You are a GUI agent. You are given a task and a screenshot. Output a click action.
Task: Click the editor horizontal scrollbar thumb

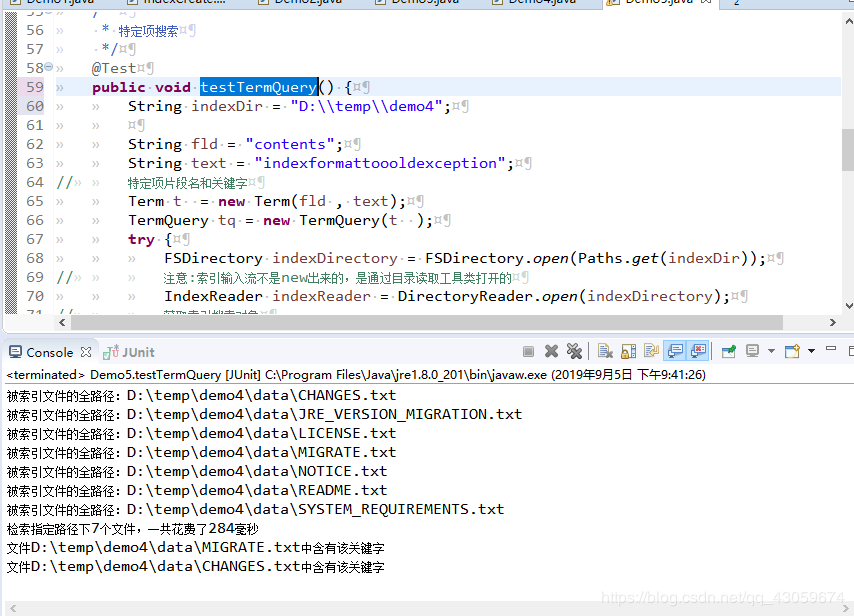tap(426, 322)
